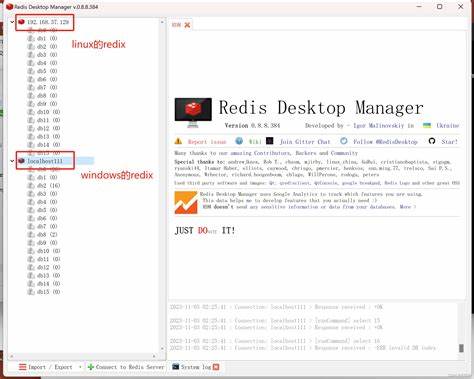Open the Gitter chat icon

coord(270,141)
